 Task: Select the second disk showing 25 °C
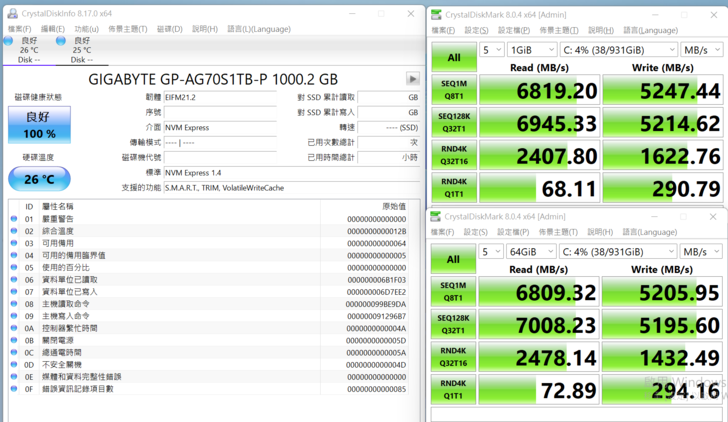pos(81,49)
